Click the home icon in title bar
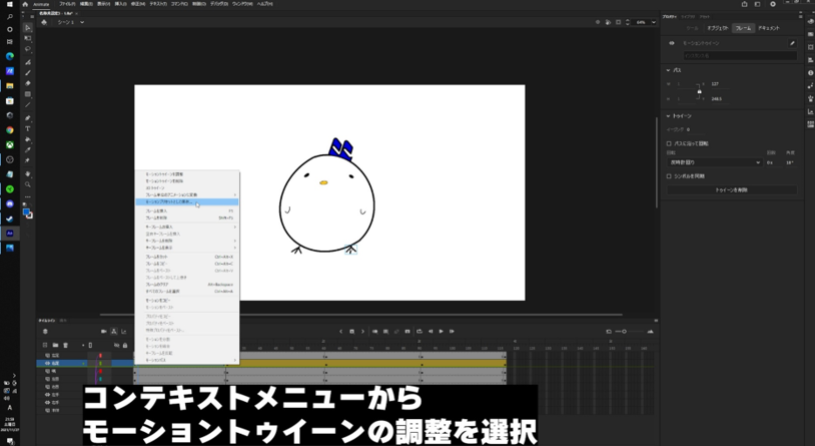815x446 pixels. click(25, 4)
